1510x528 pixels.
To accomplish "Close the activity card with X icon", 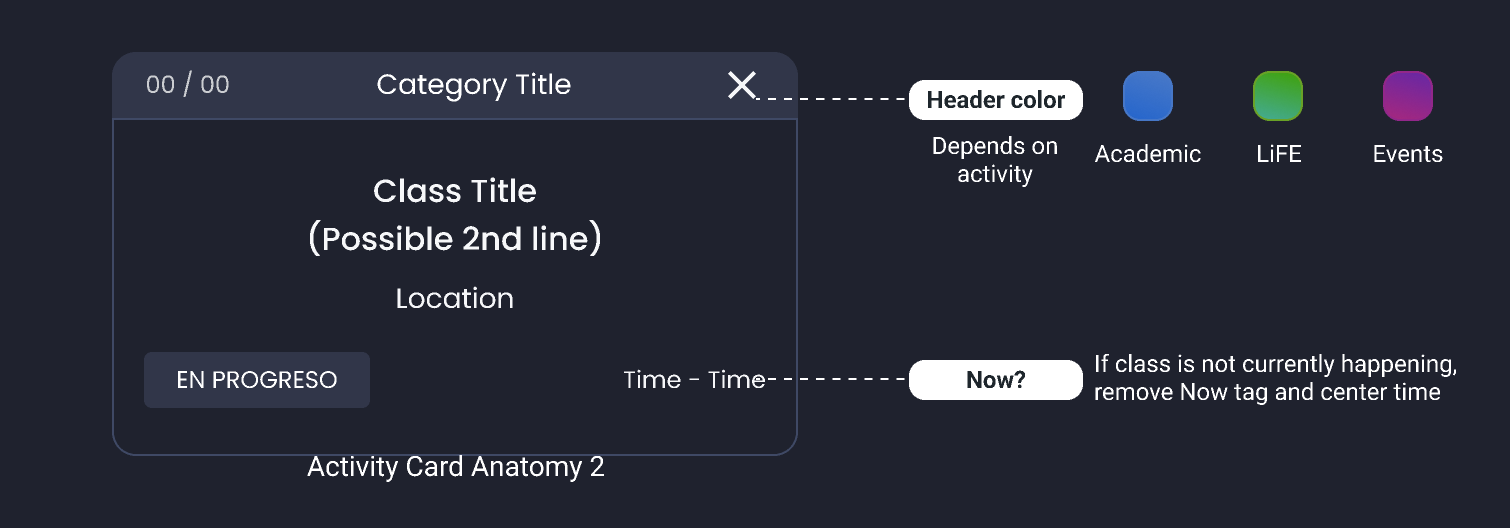I will (x=741, y=85).
